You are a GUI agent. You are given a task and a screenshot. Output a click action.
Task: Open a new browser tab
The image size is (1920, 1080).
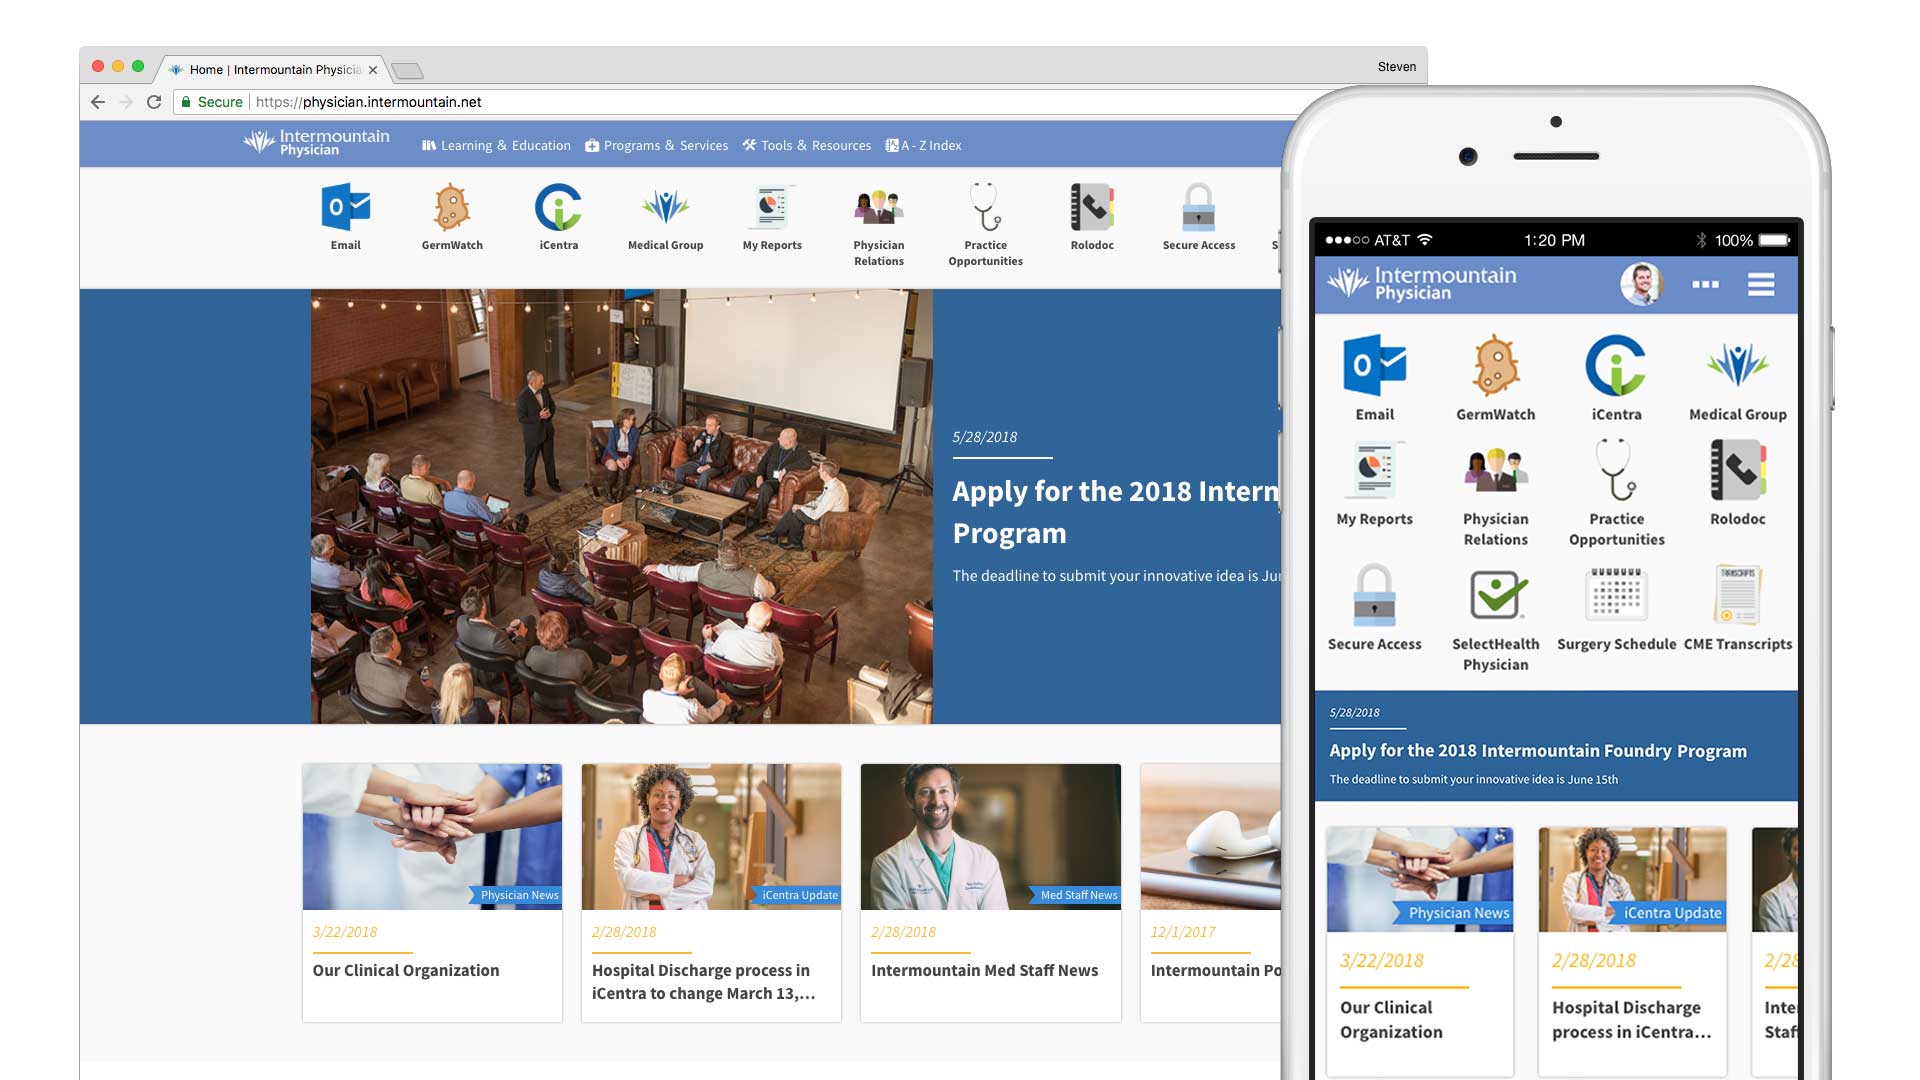[407, 70]
